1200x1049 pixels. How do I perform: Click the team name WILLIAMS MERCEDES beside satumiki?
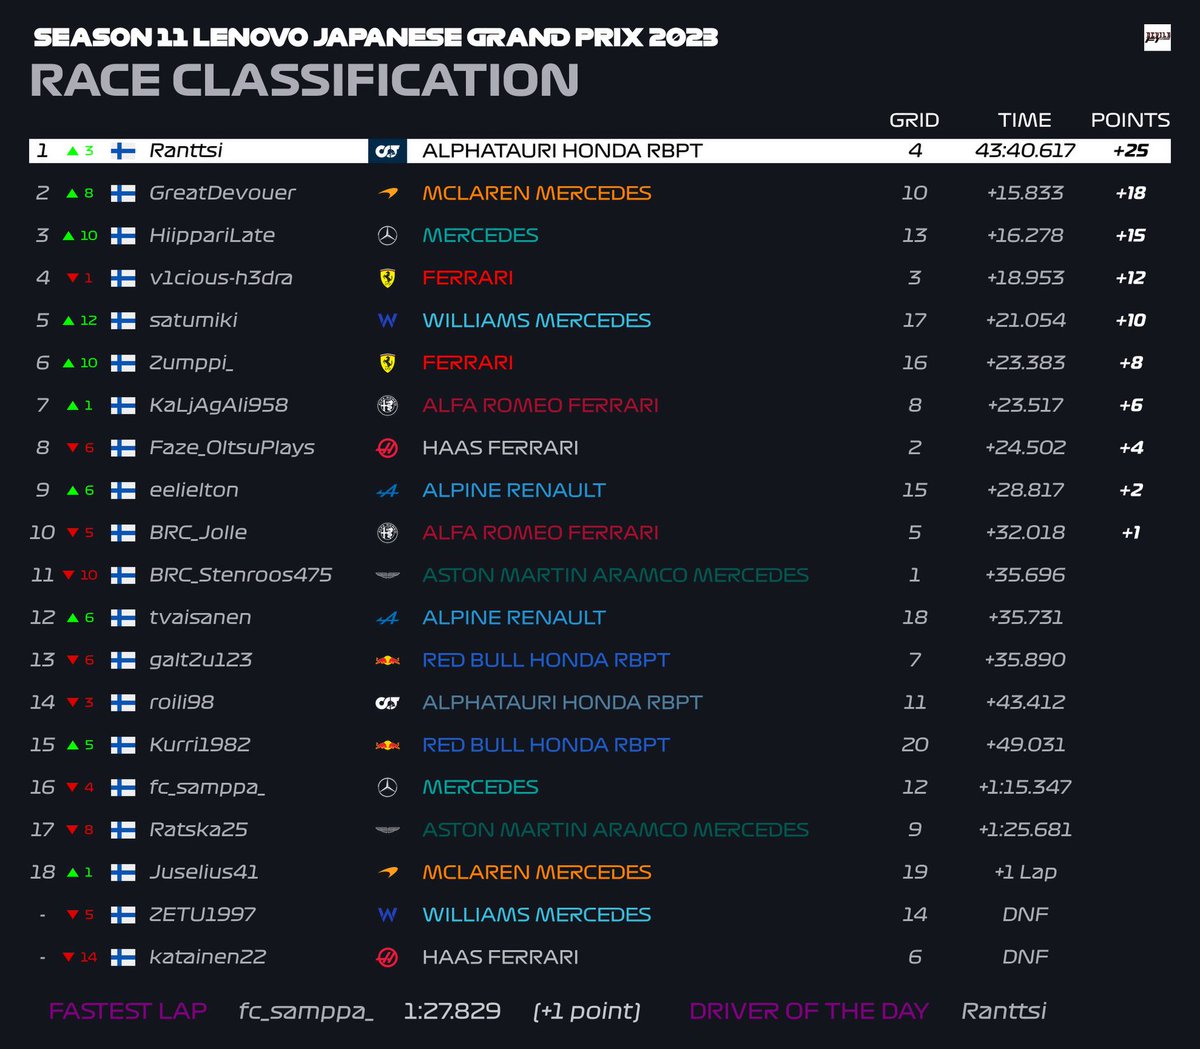coord(536,321)
